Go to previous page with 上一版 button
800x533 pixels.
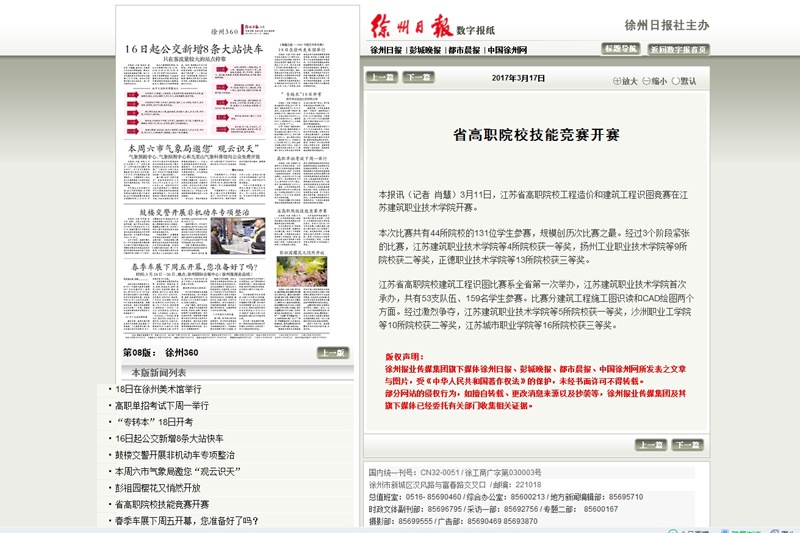click(333, 353)
